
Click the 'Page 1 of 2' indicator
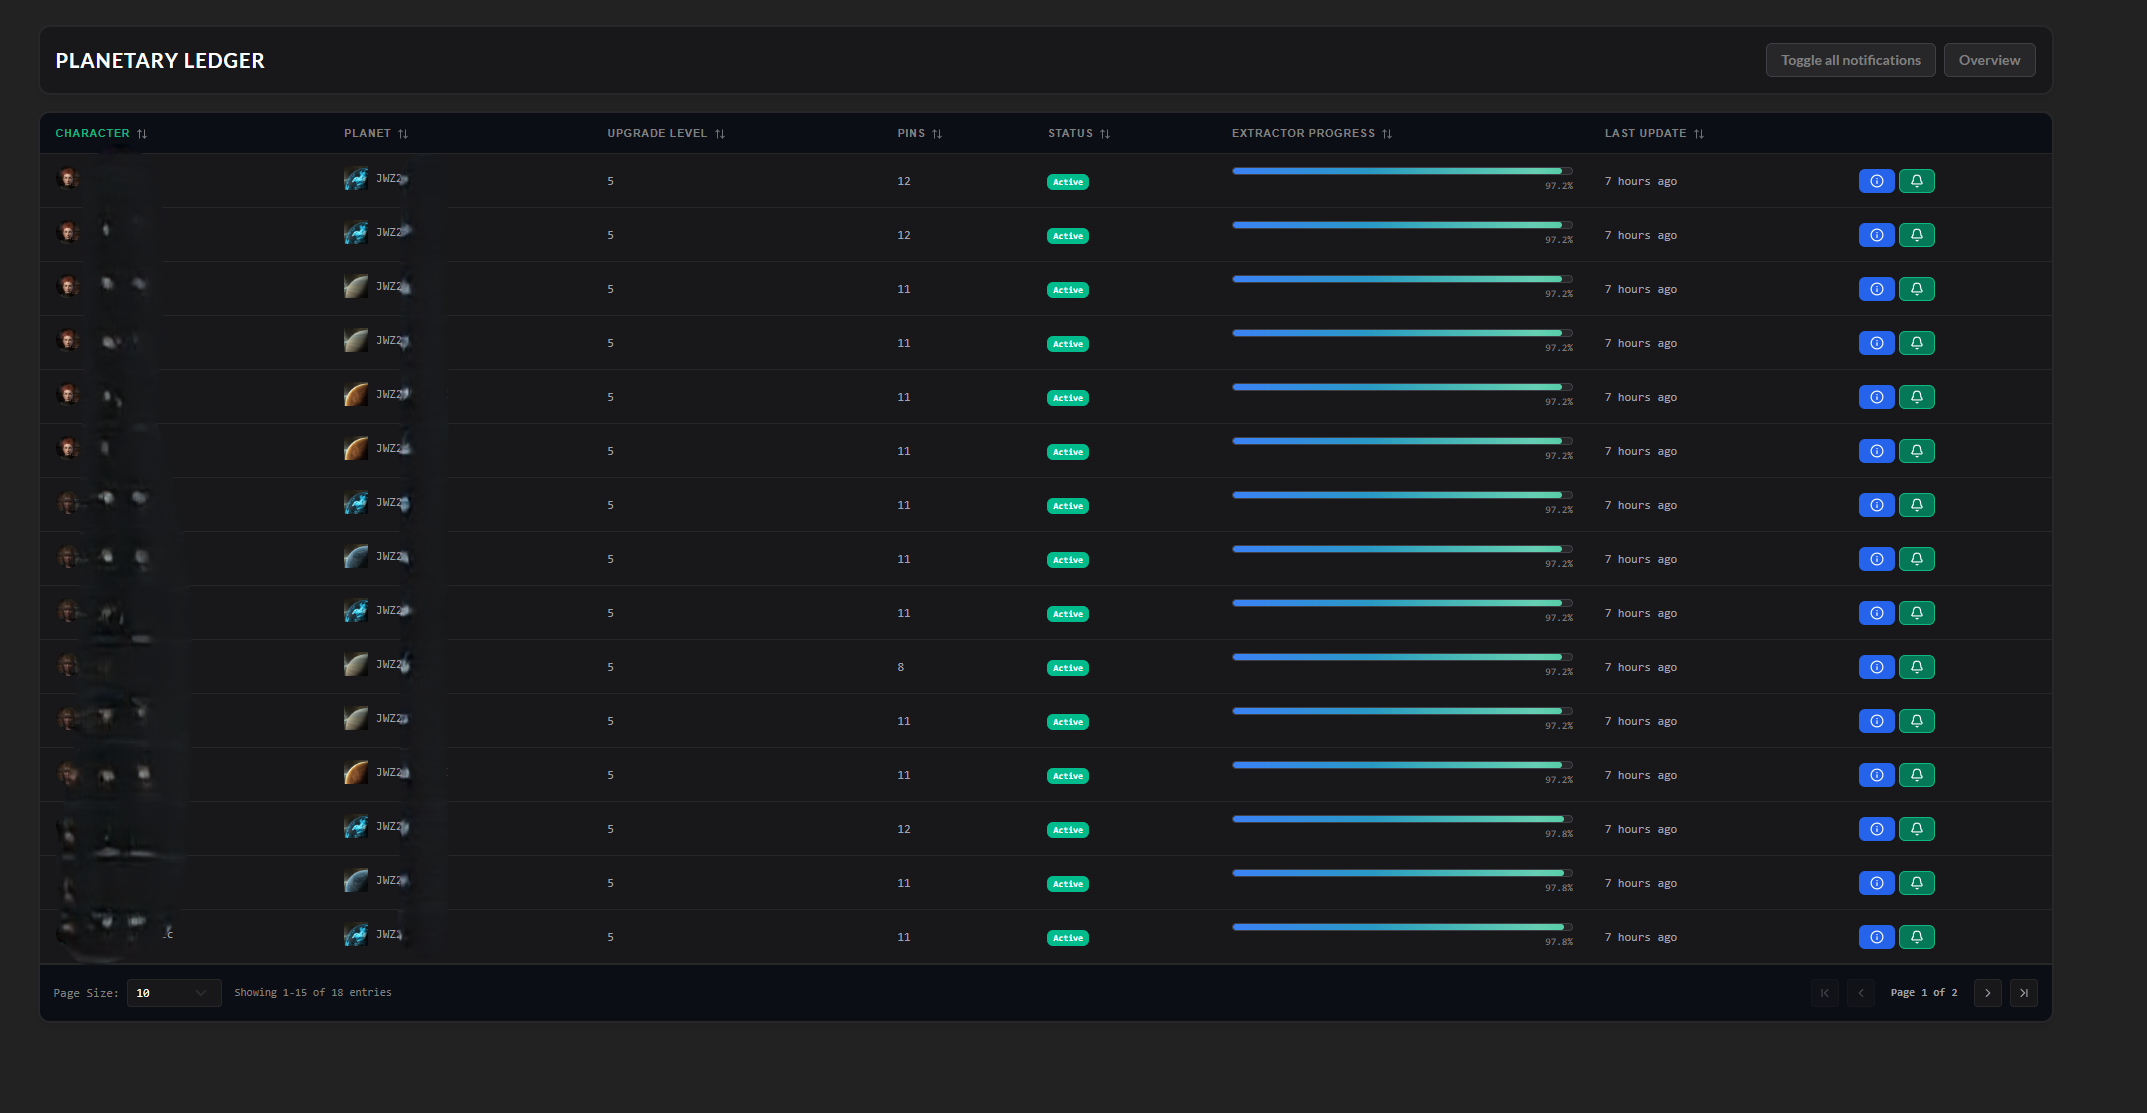[1924, 993]
